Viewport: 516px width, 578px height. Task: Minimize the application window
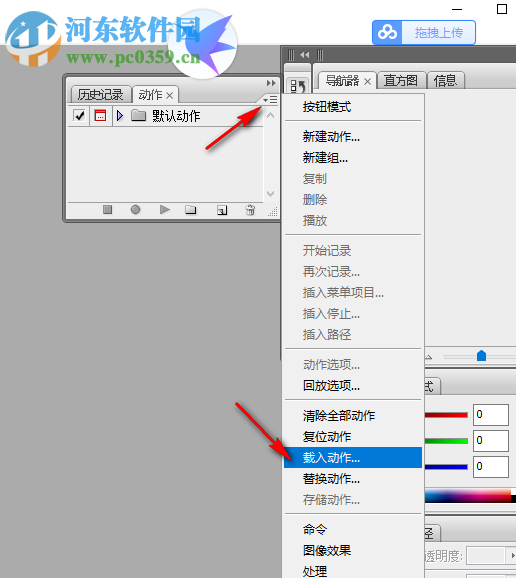pyautogui.click(x=457, y=9)
